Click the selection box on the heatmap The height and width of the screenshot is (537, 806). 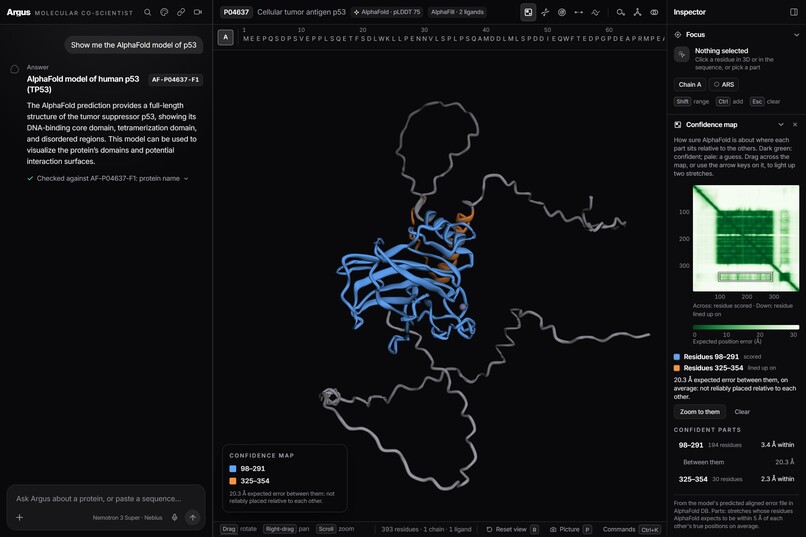pyautogui.click(x=745, y=276)
